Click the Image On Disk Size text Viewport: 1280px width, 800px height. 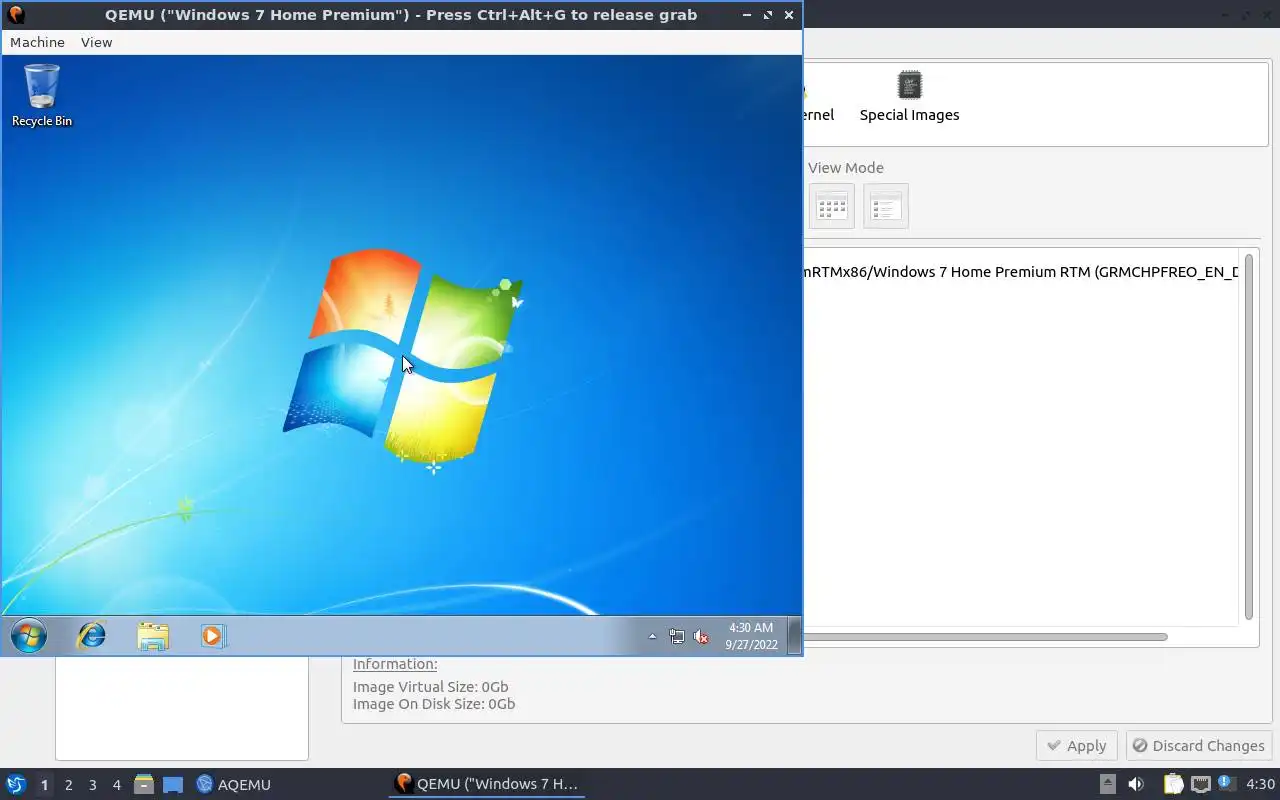pyautogui.click(x=434, y=704)
